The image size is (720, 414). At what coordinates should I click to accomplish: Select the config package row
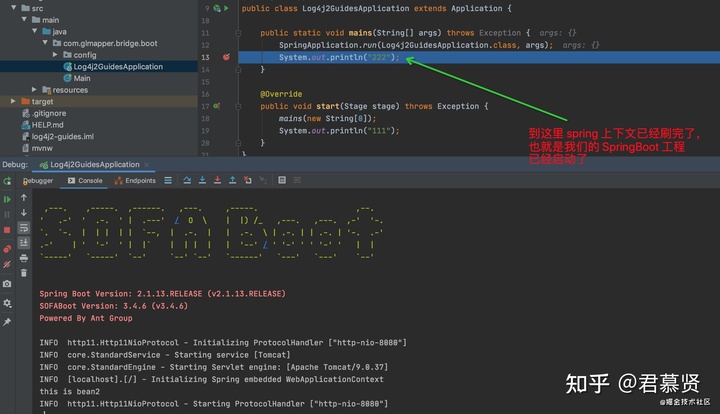pos(99,55)
